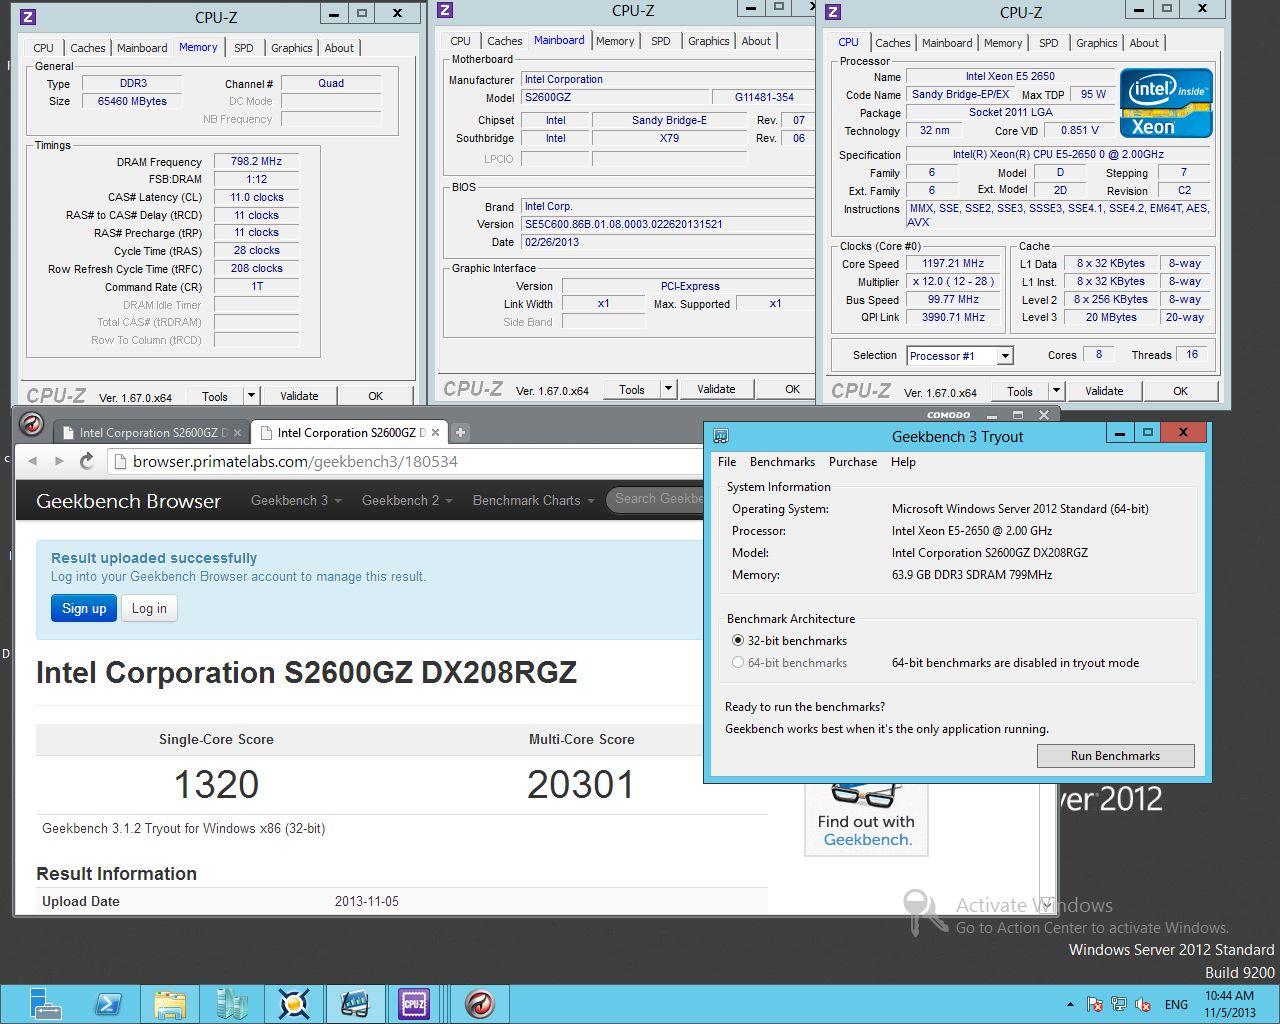1280x1024 pixels.
Task: Click the network tray icon
Action: point(1119,1004)
